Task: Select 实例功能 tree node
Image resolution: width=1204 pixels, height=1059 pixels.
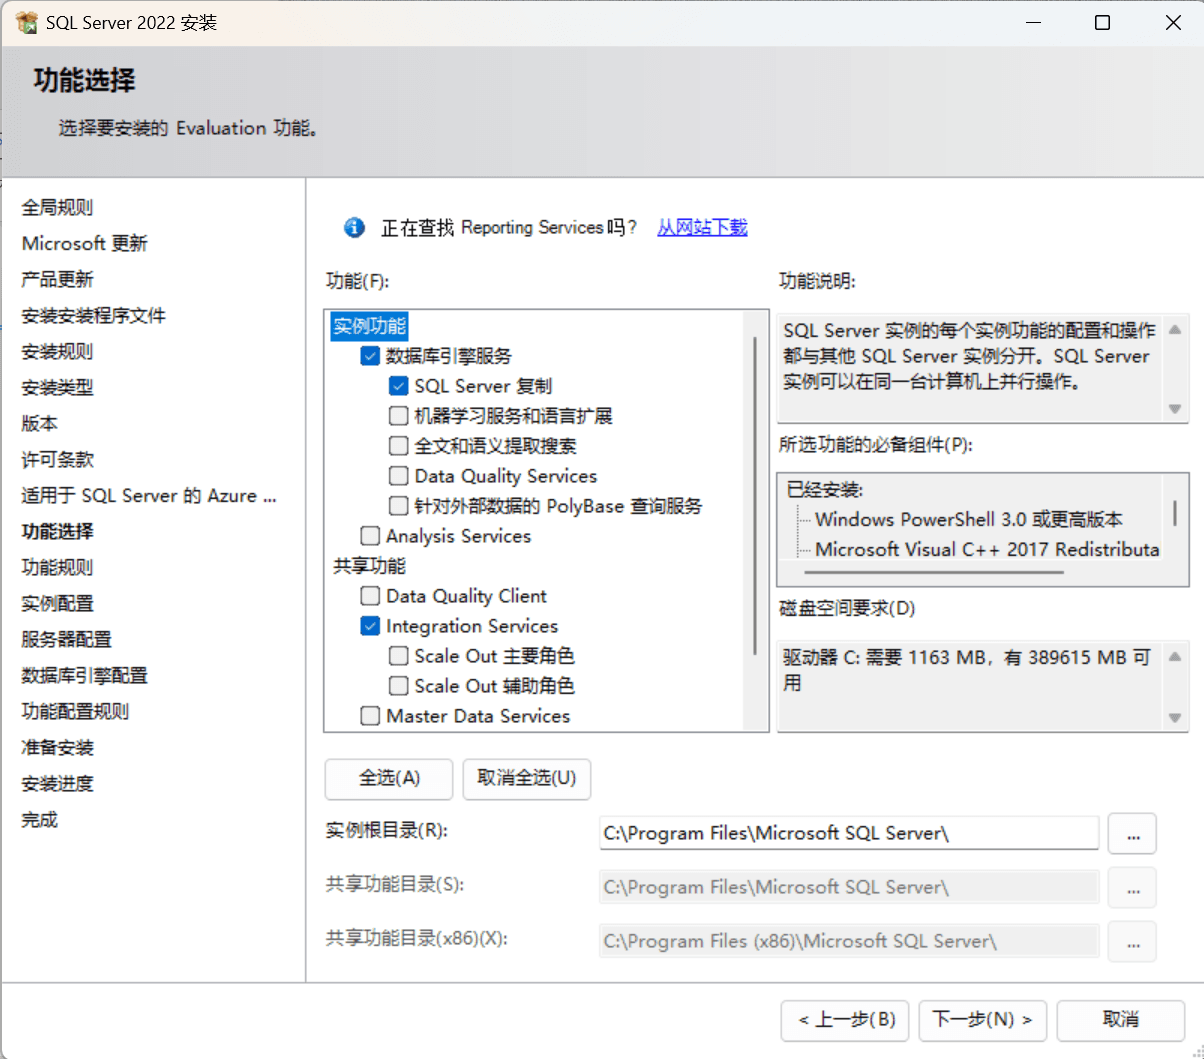Action: coord(369,326)
